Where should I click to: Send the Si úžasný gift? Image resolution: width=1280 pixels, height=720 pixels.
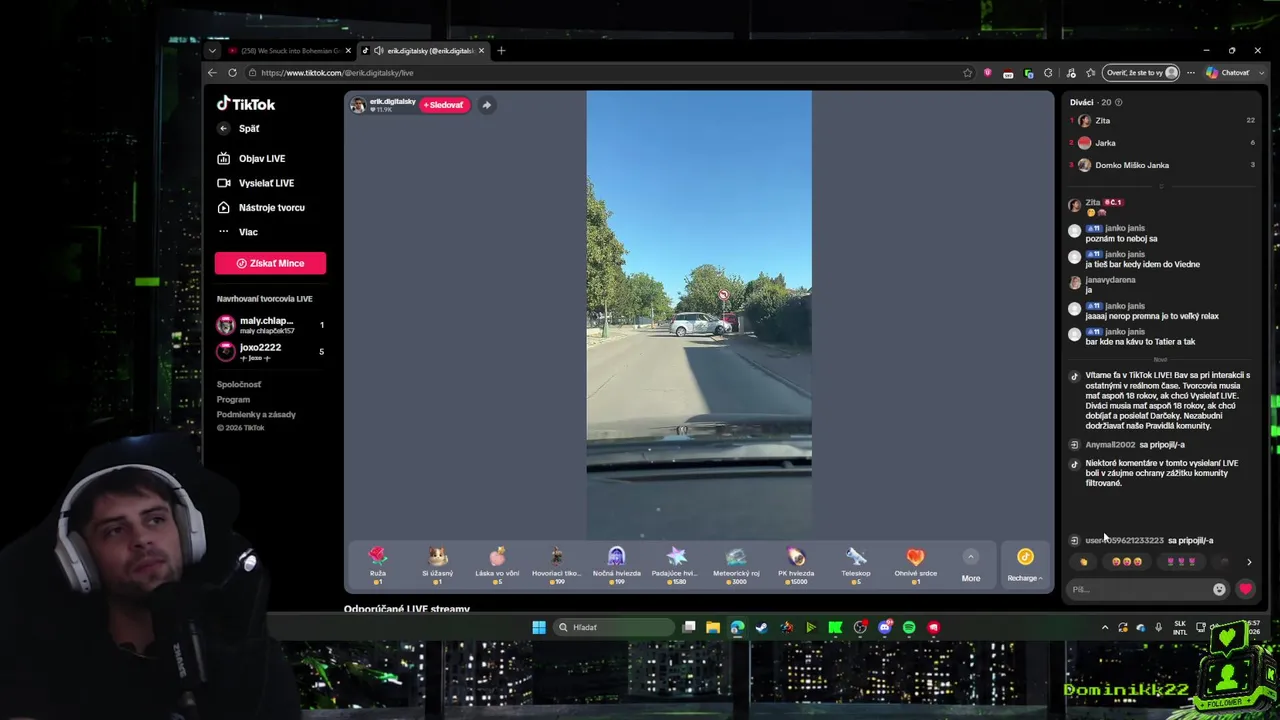point(437,565)
